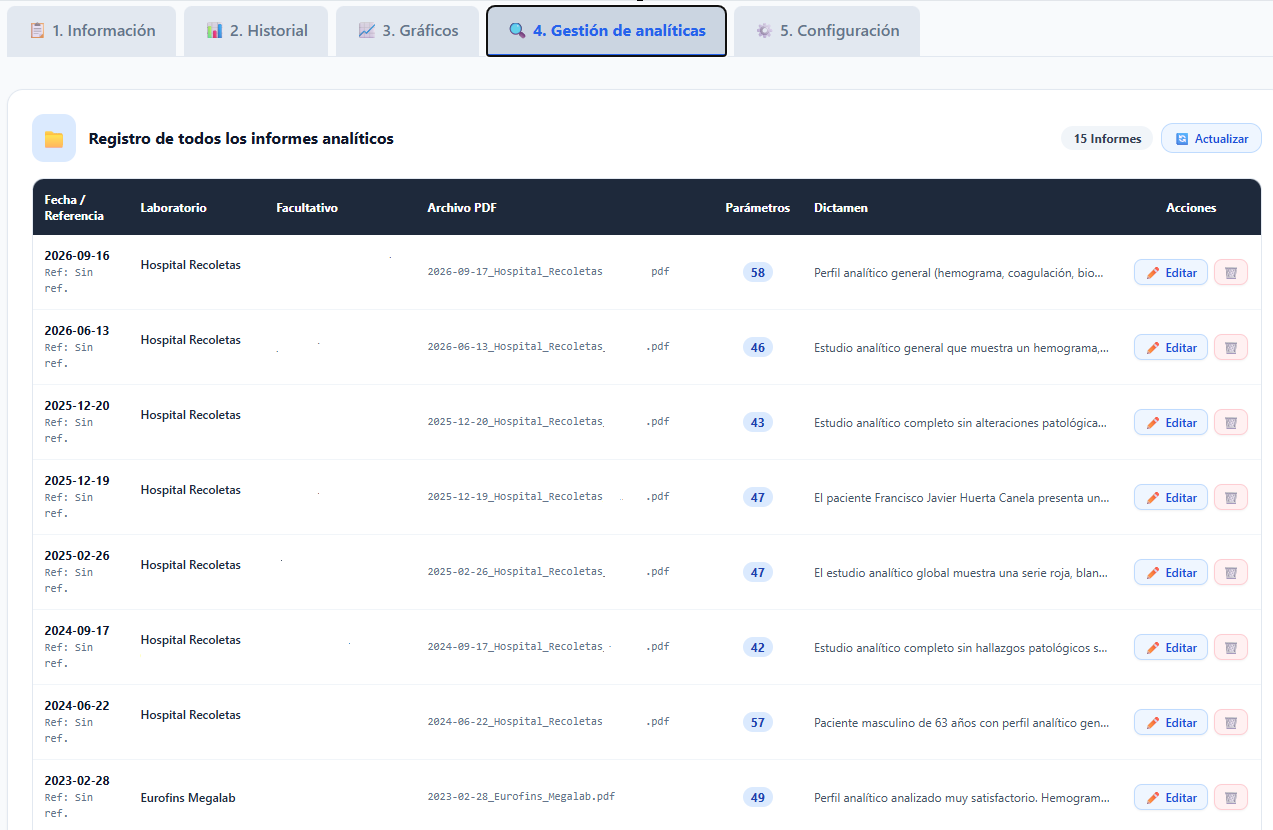This screenshot has width=1273, height=830.
Task: Edit the 2025-12-19 report
Action: tap(1171, 498)
